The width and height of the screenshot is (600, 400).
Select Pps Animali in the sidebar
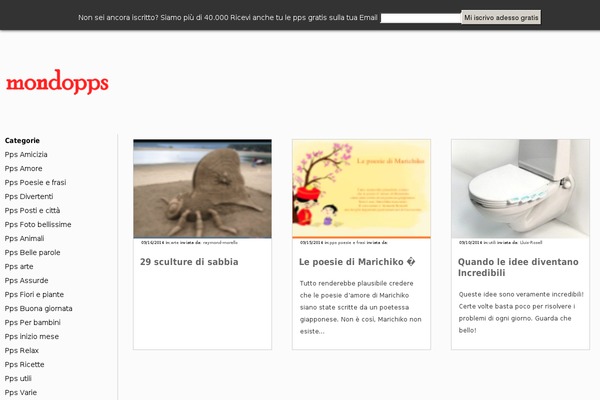click(x=24, y=239)
